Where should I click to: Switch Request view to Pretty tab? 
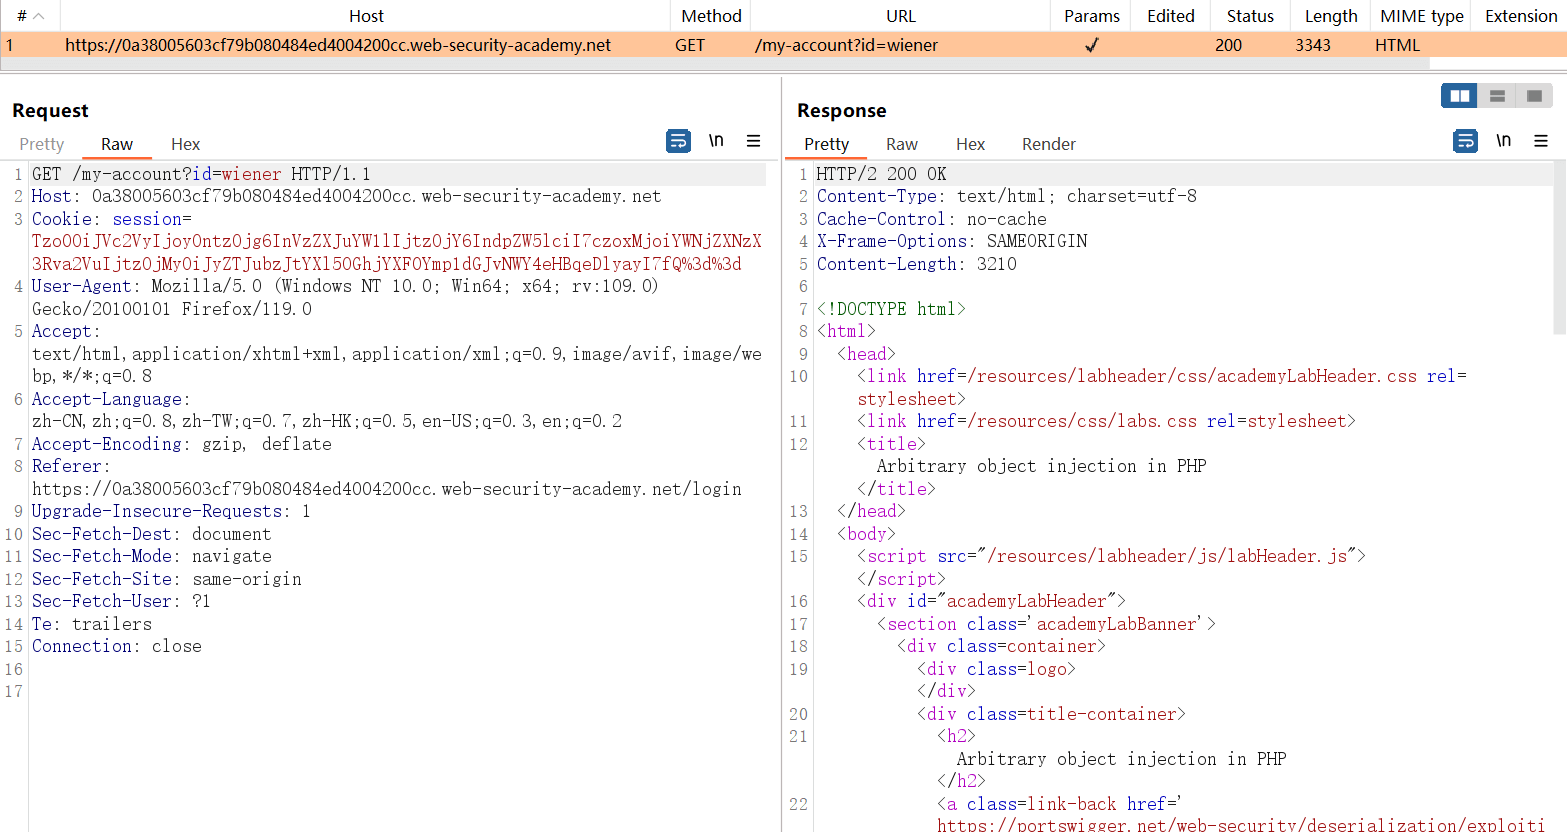41,144
